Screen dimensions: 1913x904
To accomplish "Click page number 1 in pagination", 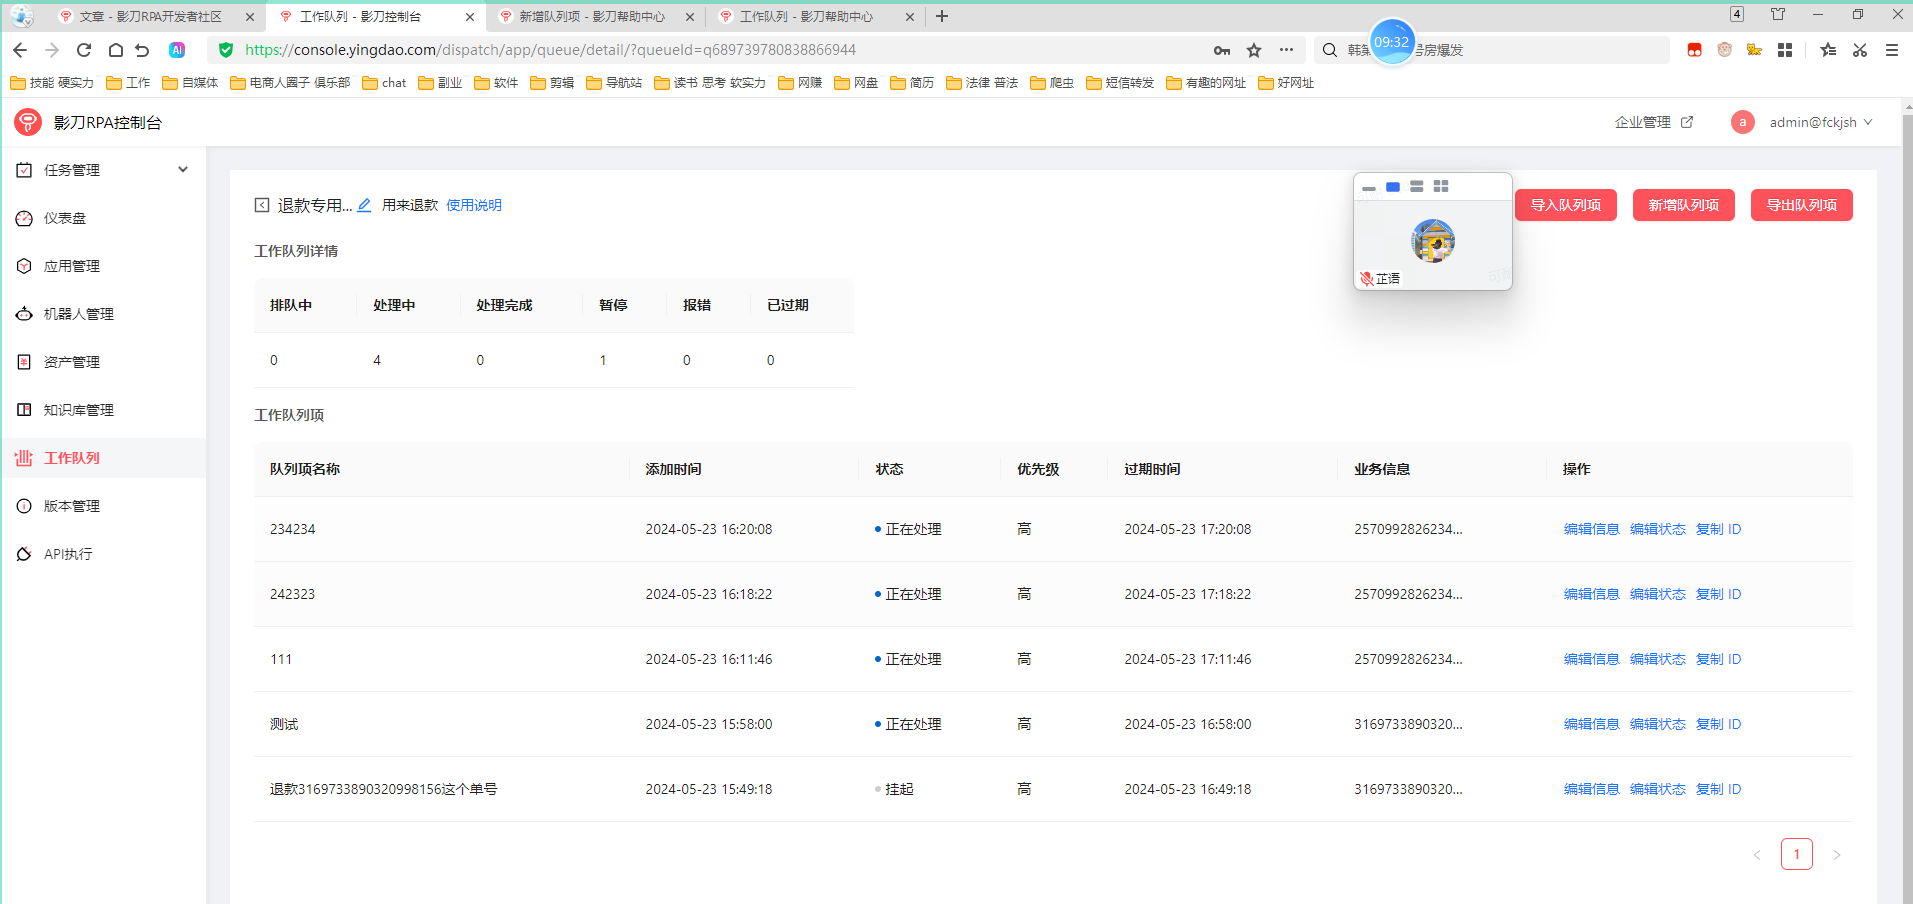I will click(x=1796, y=854).
